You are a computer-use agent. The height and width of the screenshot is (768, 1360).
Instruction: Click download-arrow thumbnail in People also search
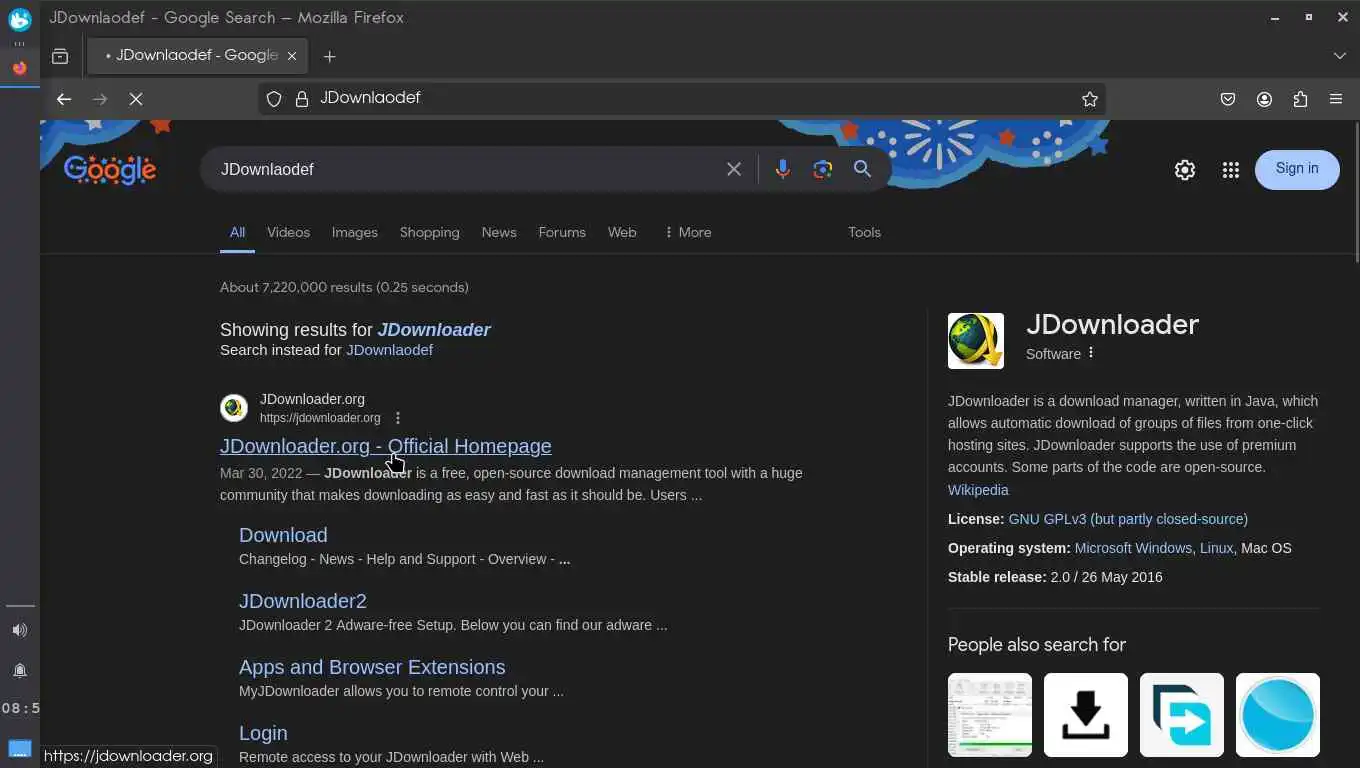tap(1086, 715)
